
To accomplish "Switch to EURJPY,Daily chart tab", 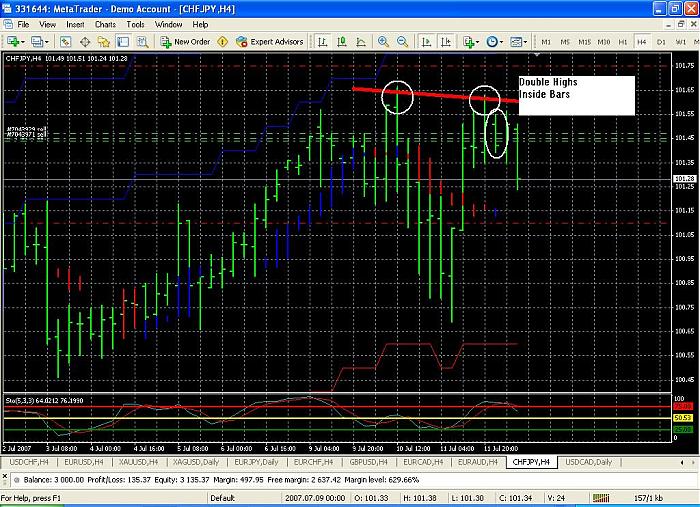I will [x=256, y=462].
